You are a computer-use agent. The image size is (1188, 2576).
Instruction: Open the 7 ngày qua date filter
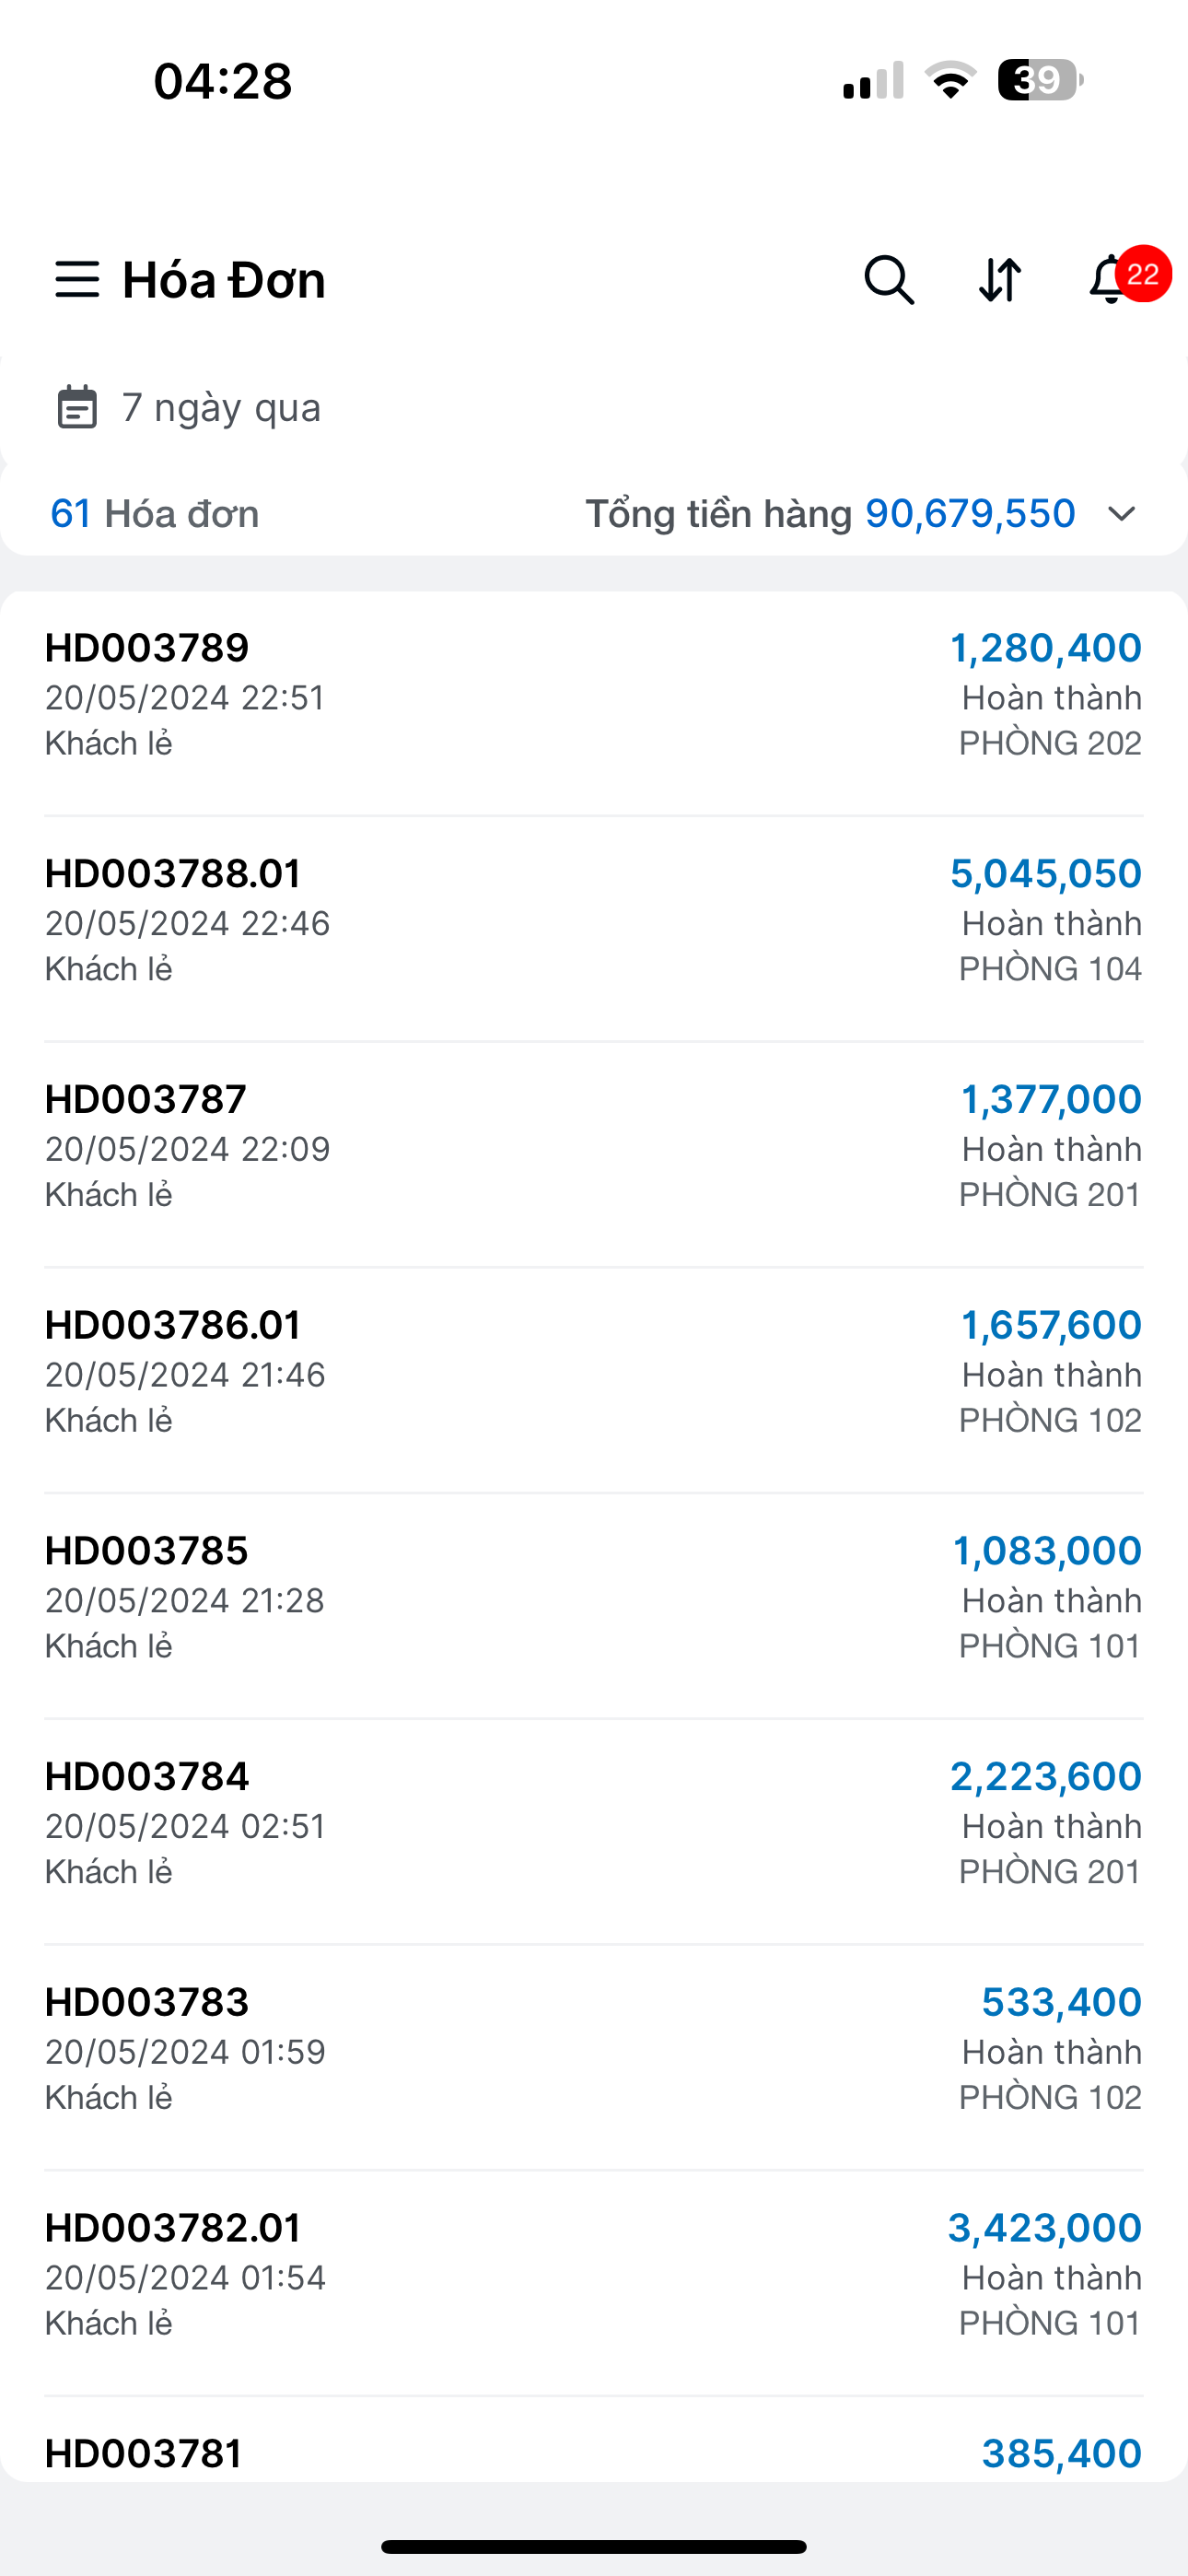pos(221,408)
